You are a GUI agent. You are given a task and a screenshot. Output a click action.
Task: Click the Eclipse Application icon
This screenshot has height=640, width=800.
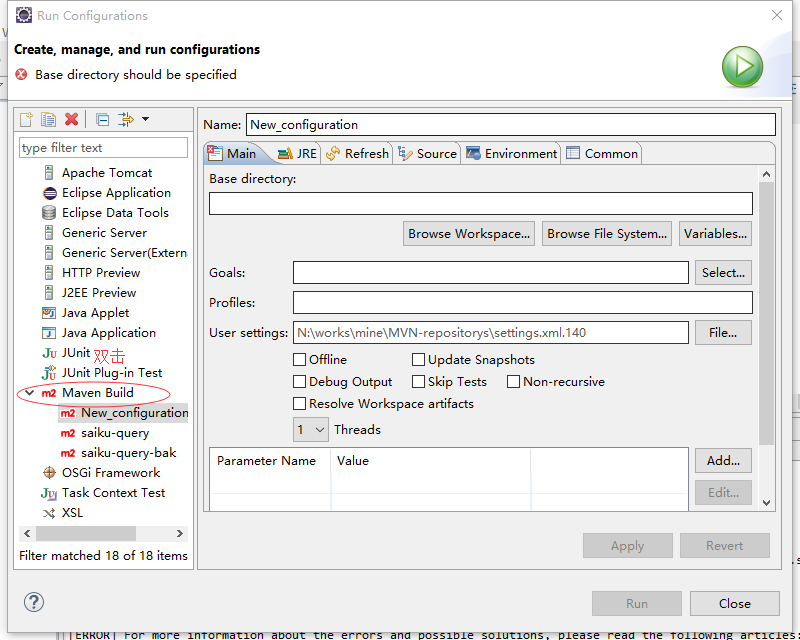49,193
